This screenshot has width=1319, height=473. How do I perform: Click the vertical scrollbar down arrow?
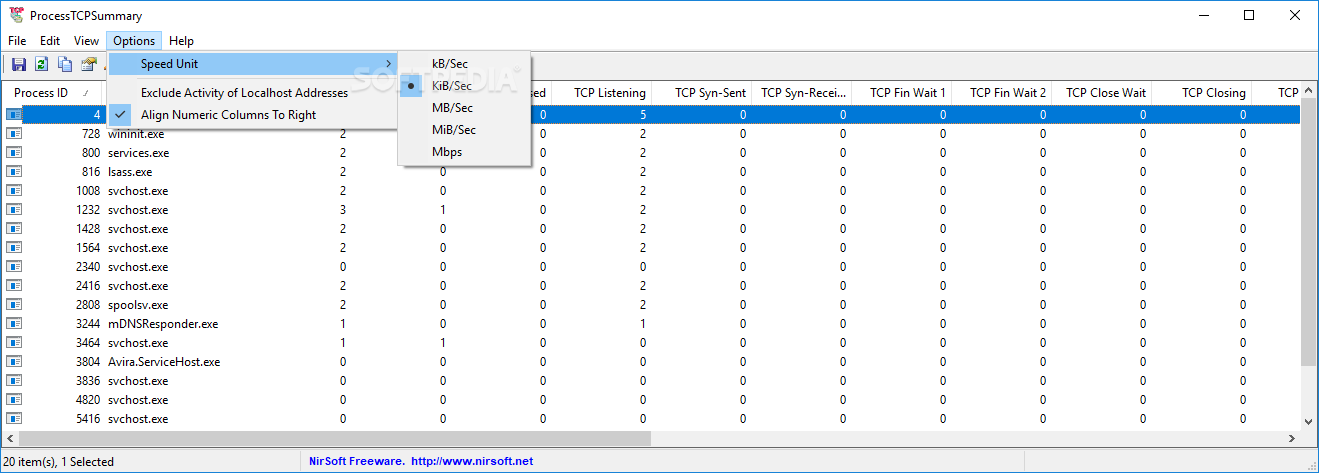pos(1310,421)
